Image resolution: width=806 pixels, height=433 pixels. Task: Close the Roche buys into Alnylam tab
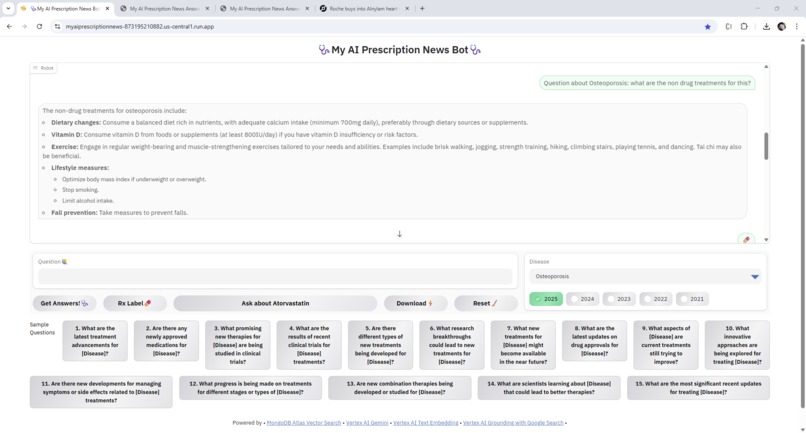(407, 8)
